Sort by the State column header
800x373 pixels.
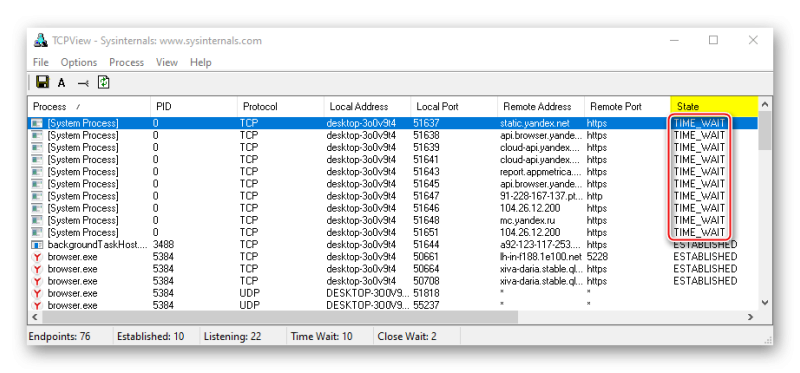tap(714, 107)
